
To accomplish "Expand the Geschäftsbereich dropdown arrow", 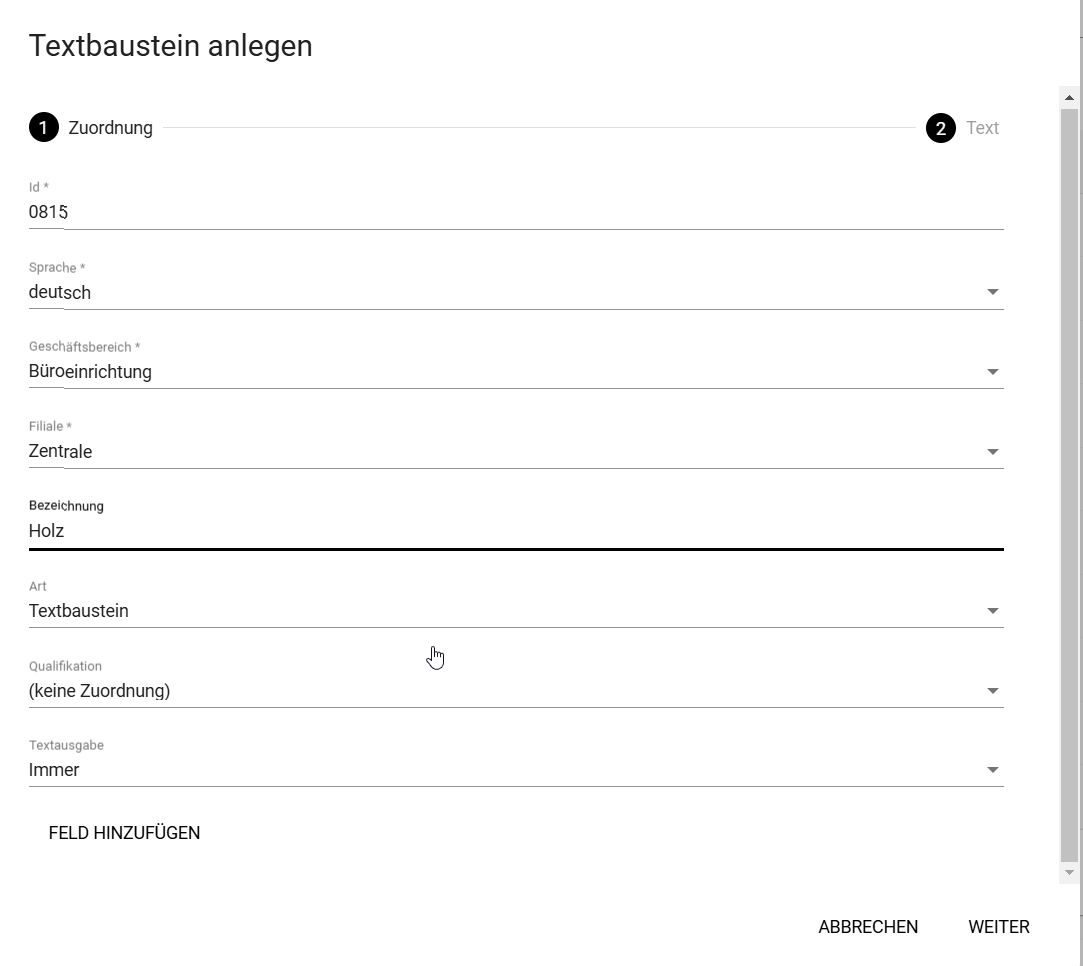I will coord(993,371).
